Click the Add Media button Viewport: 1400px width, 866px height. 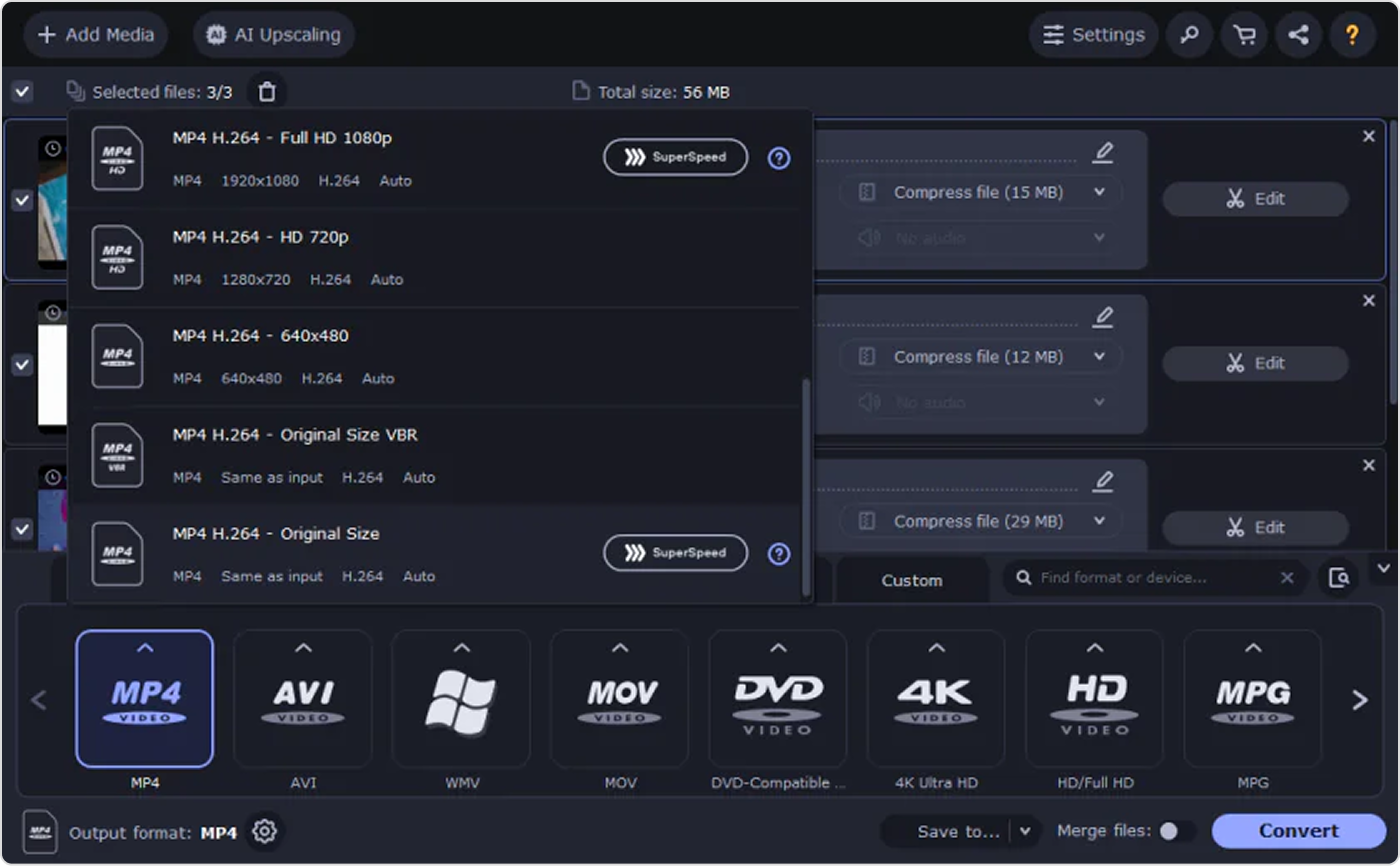coord(96,35)
